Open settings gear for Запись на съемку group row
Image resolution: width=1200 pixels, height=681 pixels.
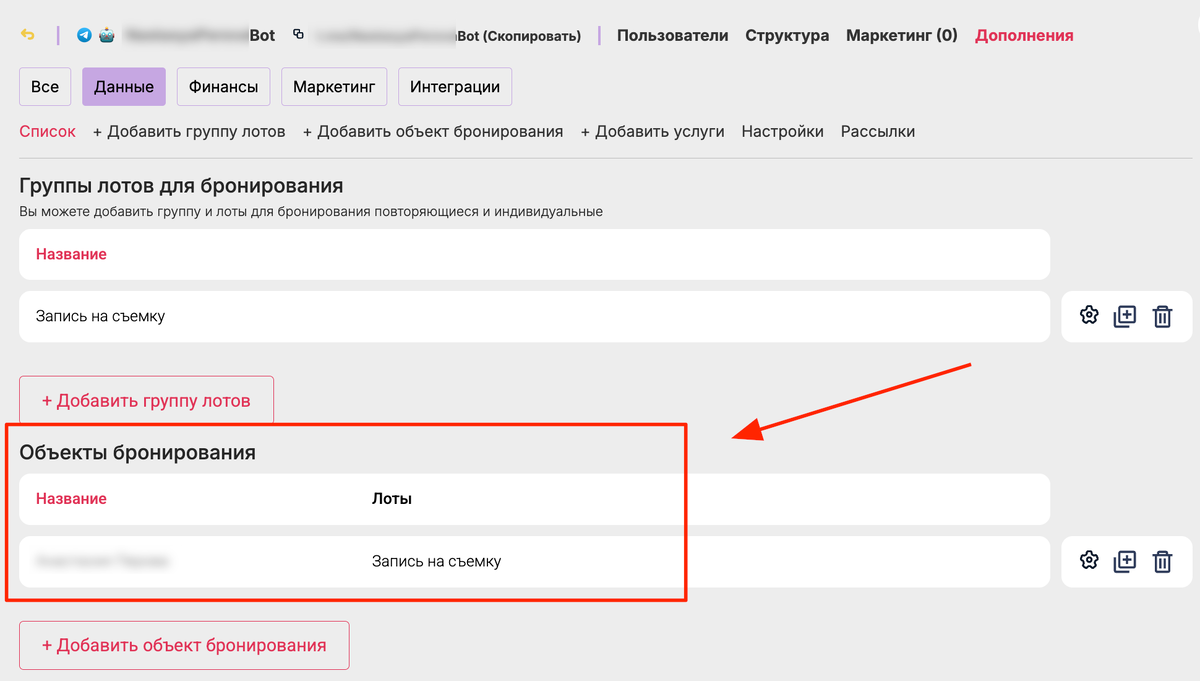click(1089, 316)
